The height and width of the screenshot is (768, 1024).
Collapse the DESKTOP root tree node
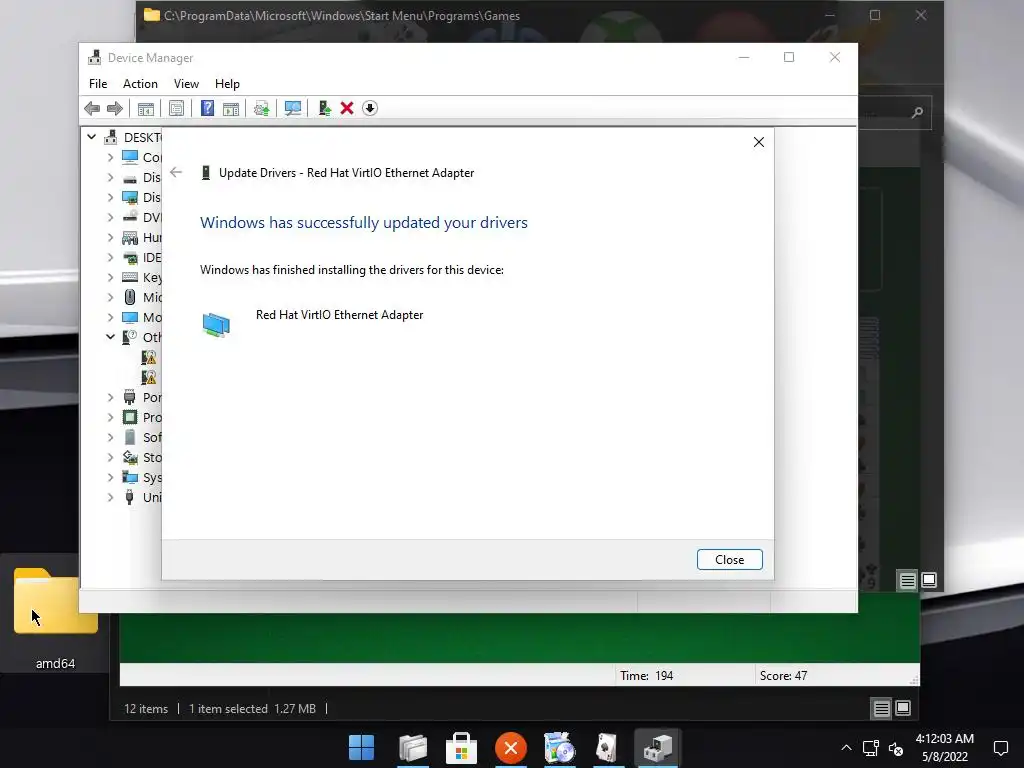click(x=91, y=137)
